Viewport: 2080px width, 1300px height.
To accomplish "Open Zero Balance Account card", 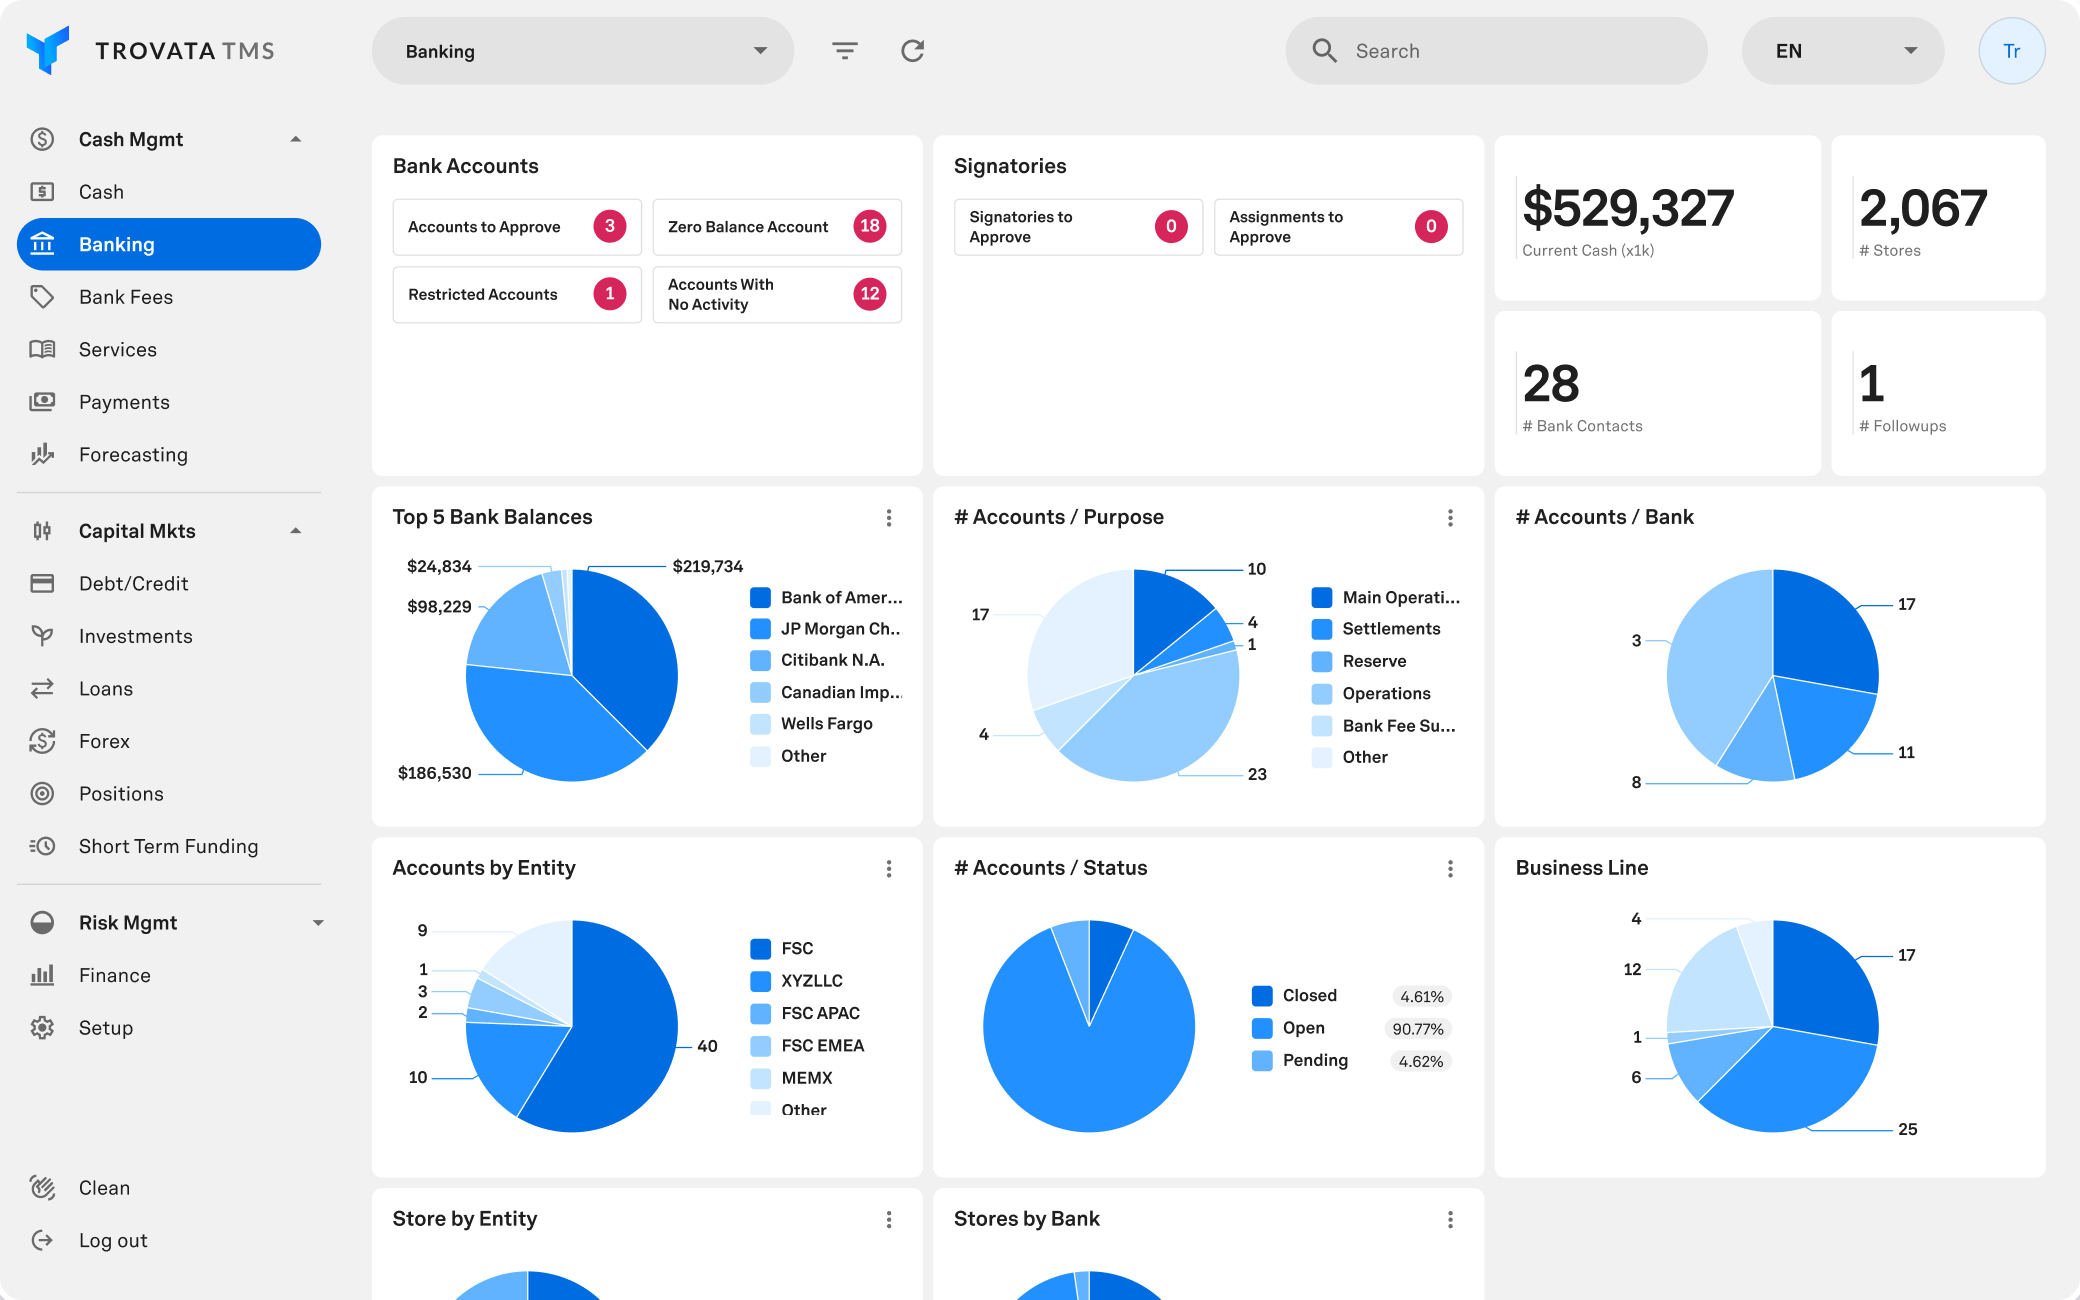I will click(x=776, y=227).
